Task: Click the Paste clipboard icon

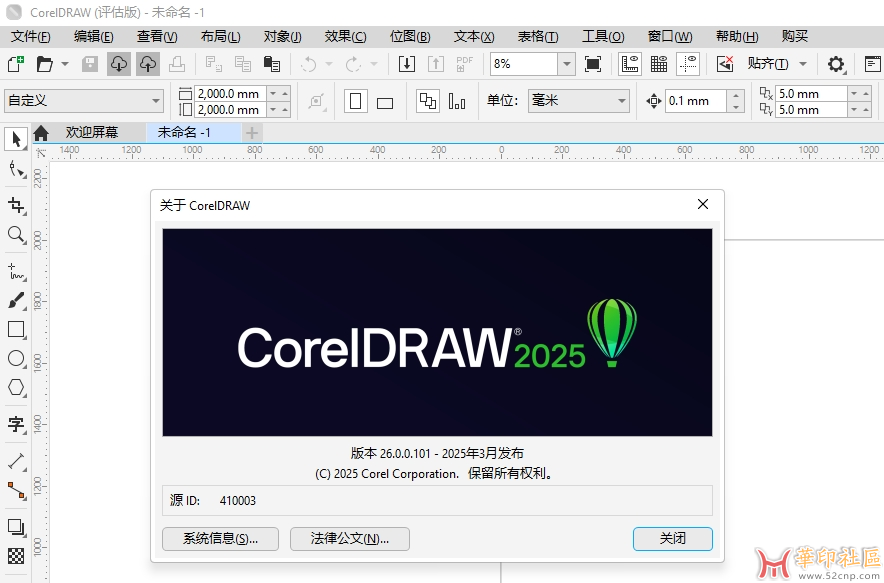Action: point(272,64)
